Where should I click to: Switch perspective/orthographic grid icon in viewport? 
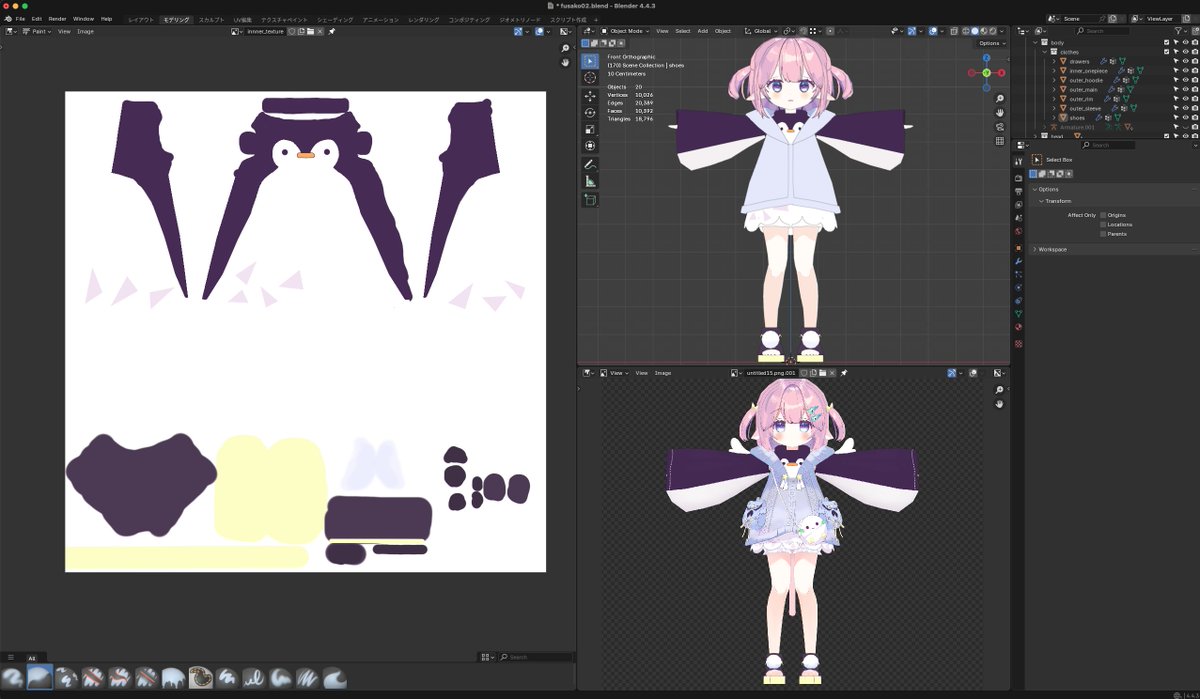(1000, 141)
